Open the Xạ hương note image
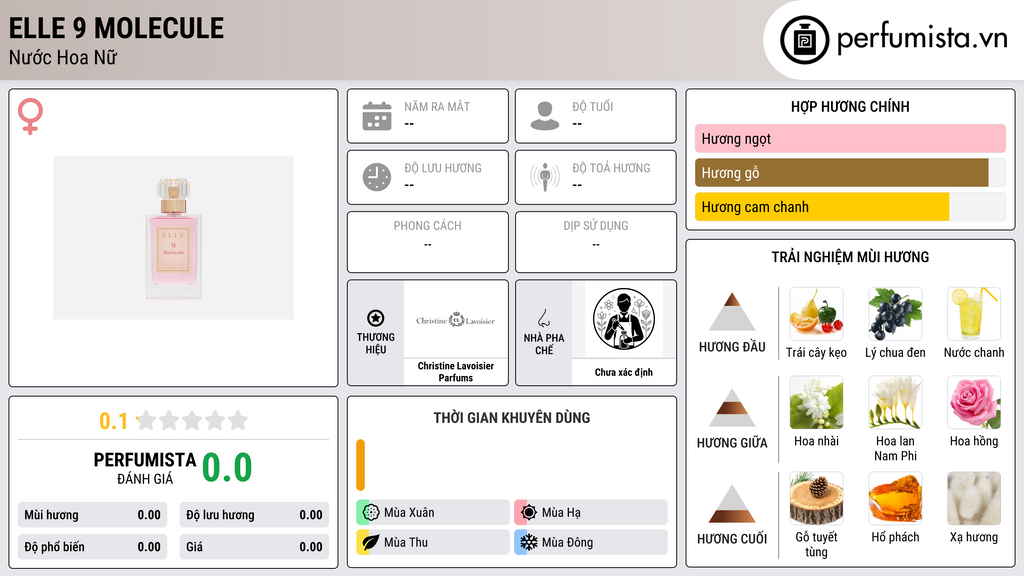 coord(974,499)
